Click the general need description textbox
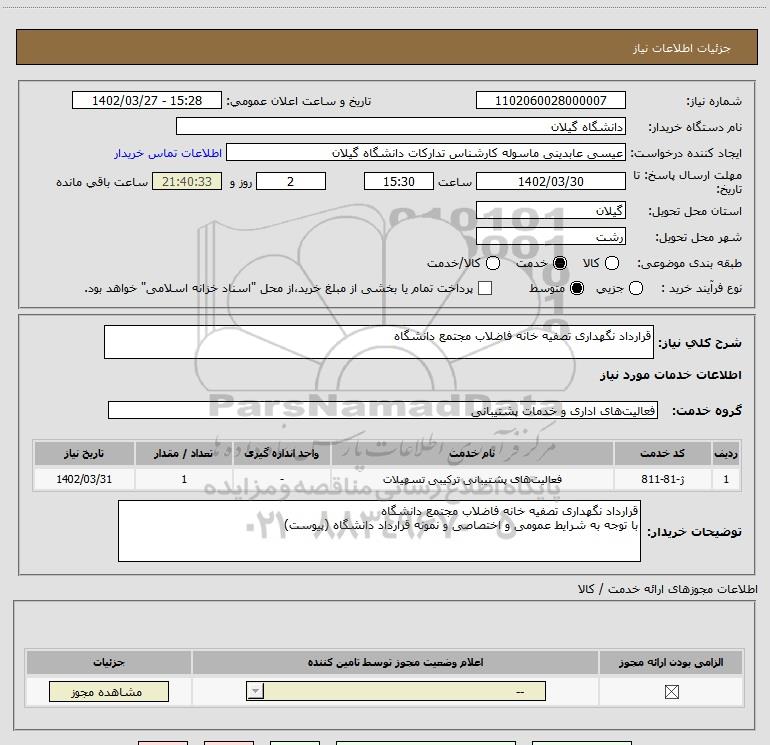Screen dimensions: 770x745 coord(379,342)
